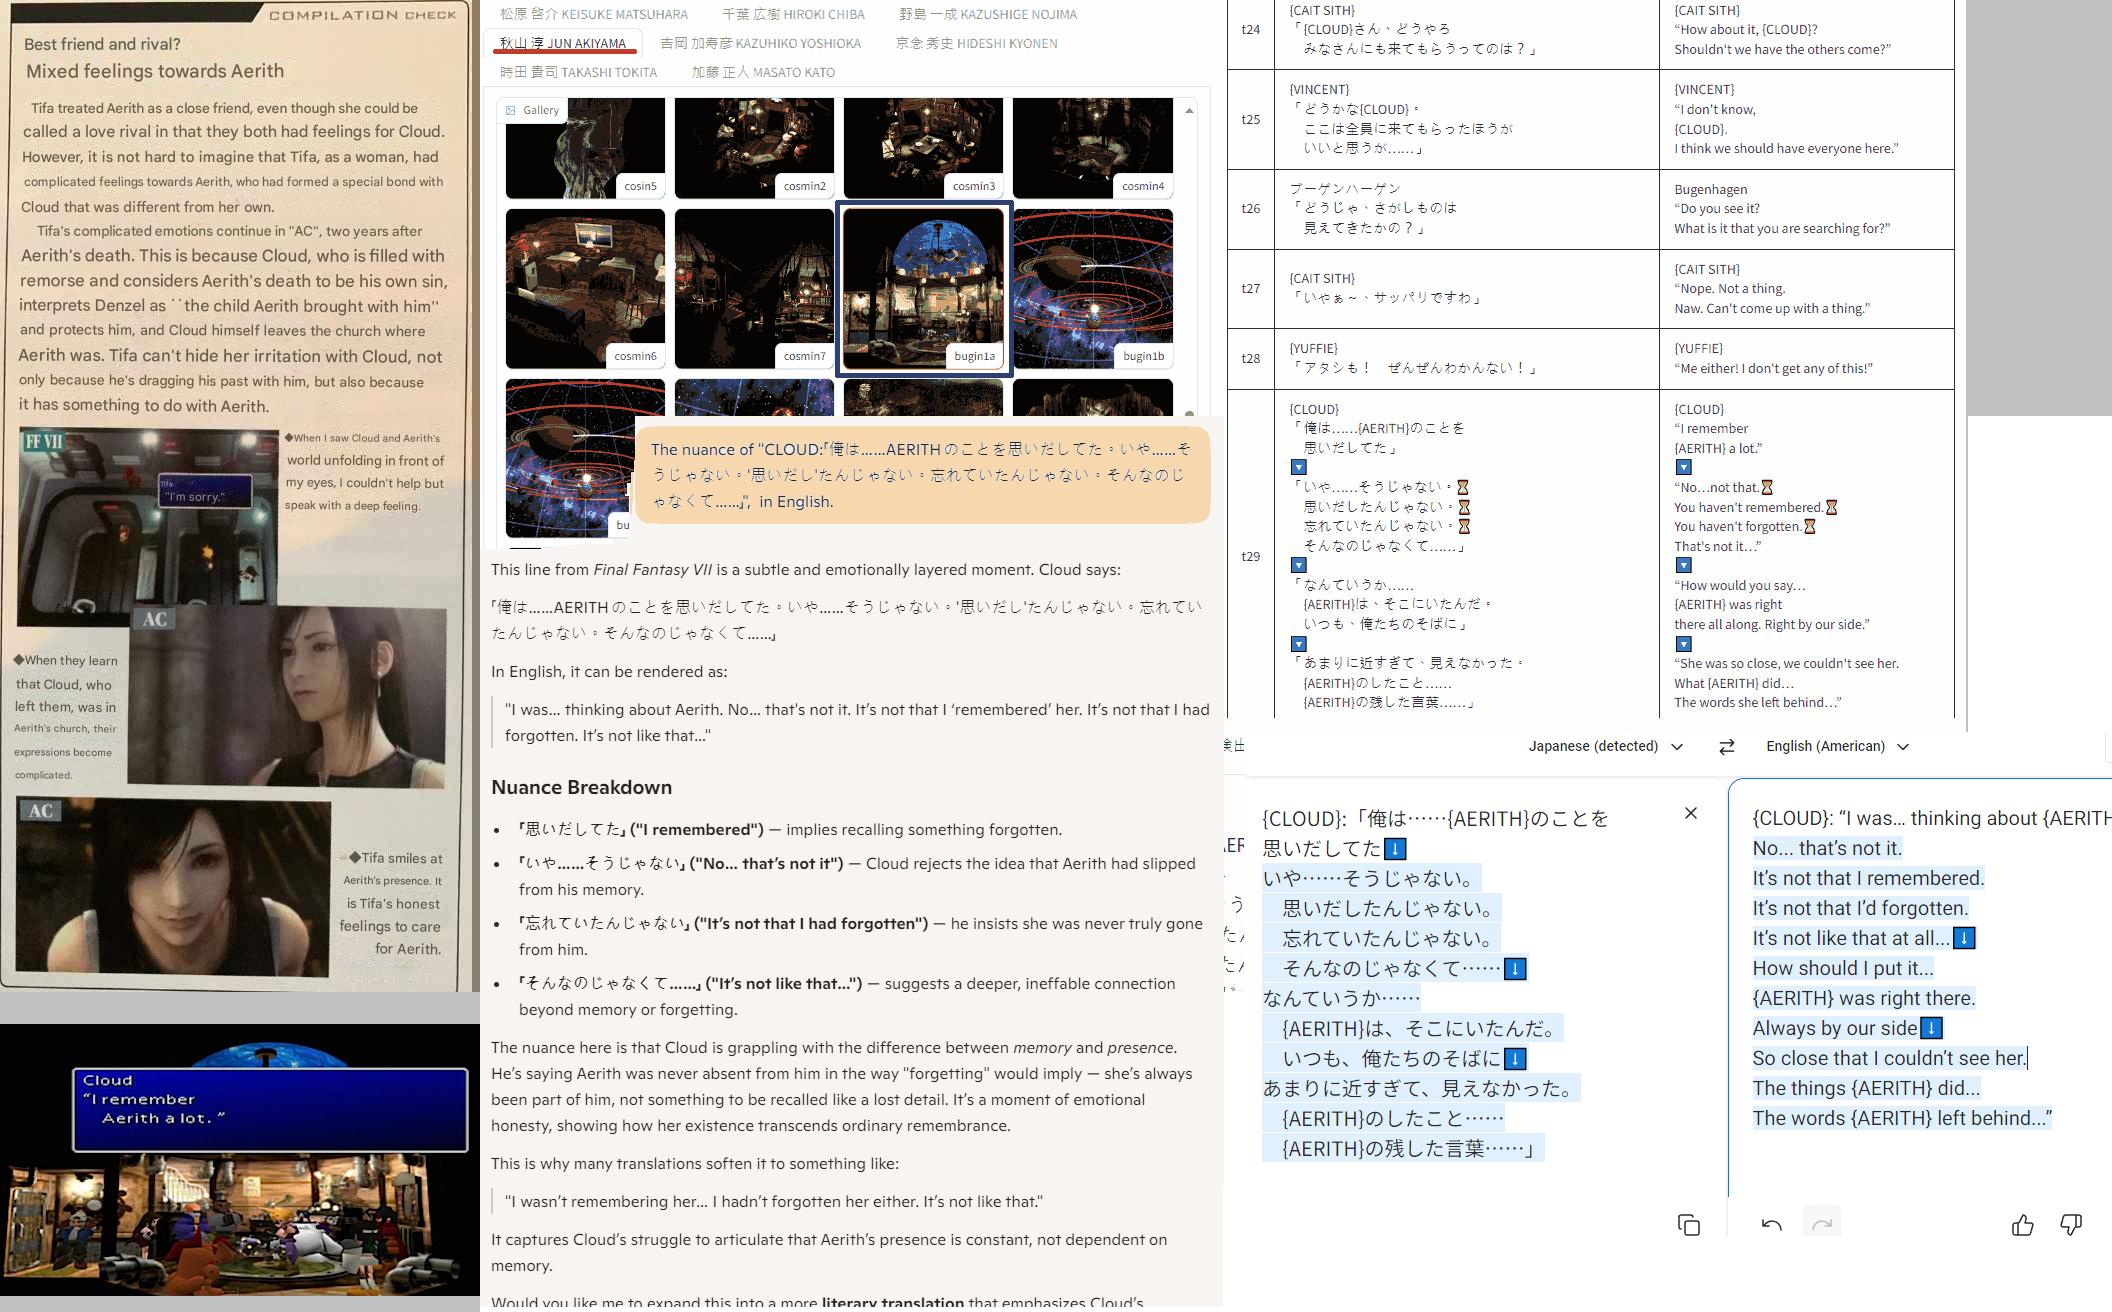Viewport: 2112px width, 1312px height.
Task: Select the JUN AKIYAMA tab
Action: pos(563,44)
